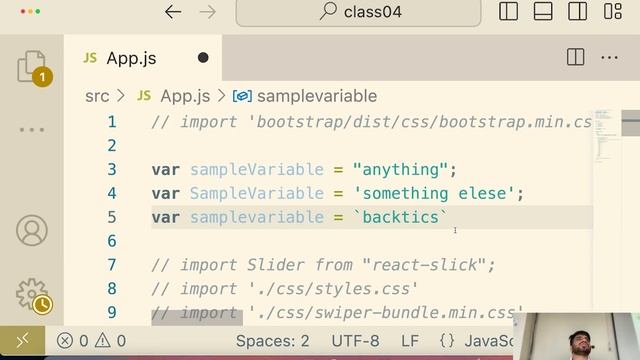
Task: Change indentation via Spaces: 2
Action: click(272, 341)
